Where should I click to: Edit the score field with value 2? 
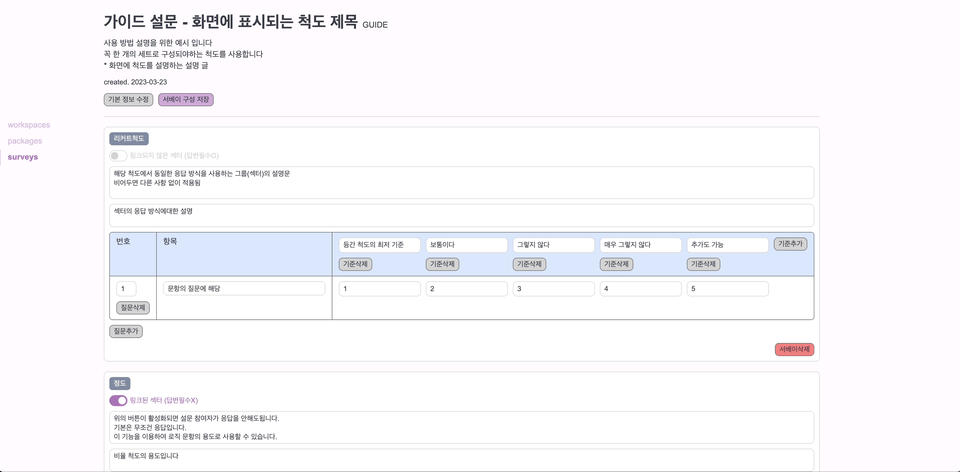467,289
